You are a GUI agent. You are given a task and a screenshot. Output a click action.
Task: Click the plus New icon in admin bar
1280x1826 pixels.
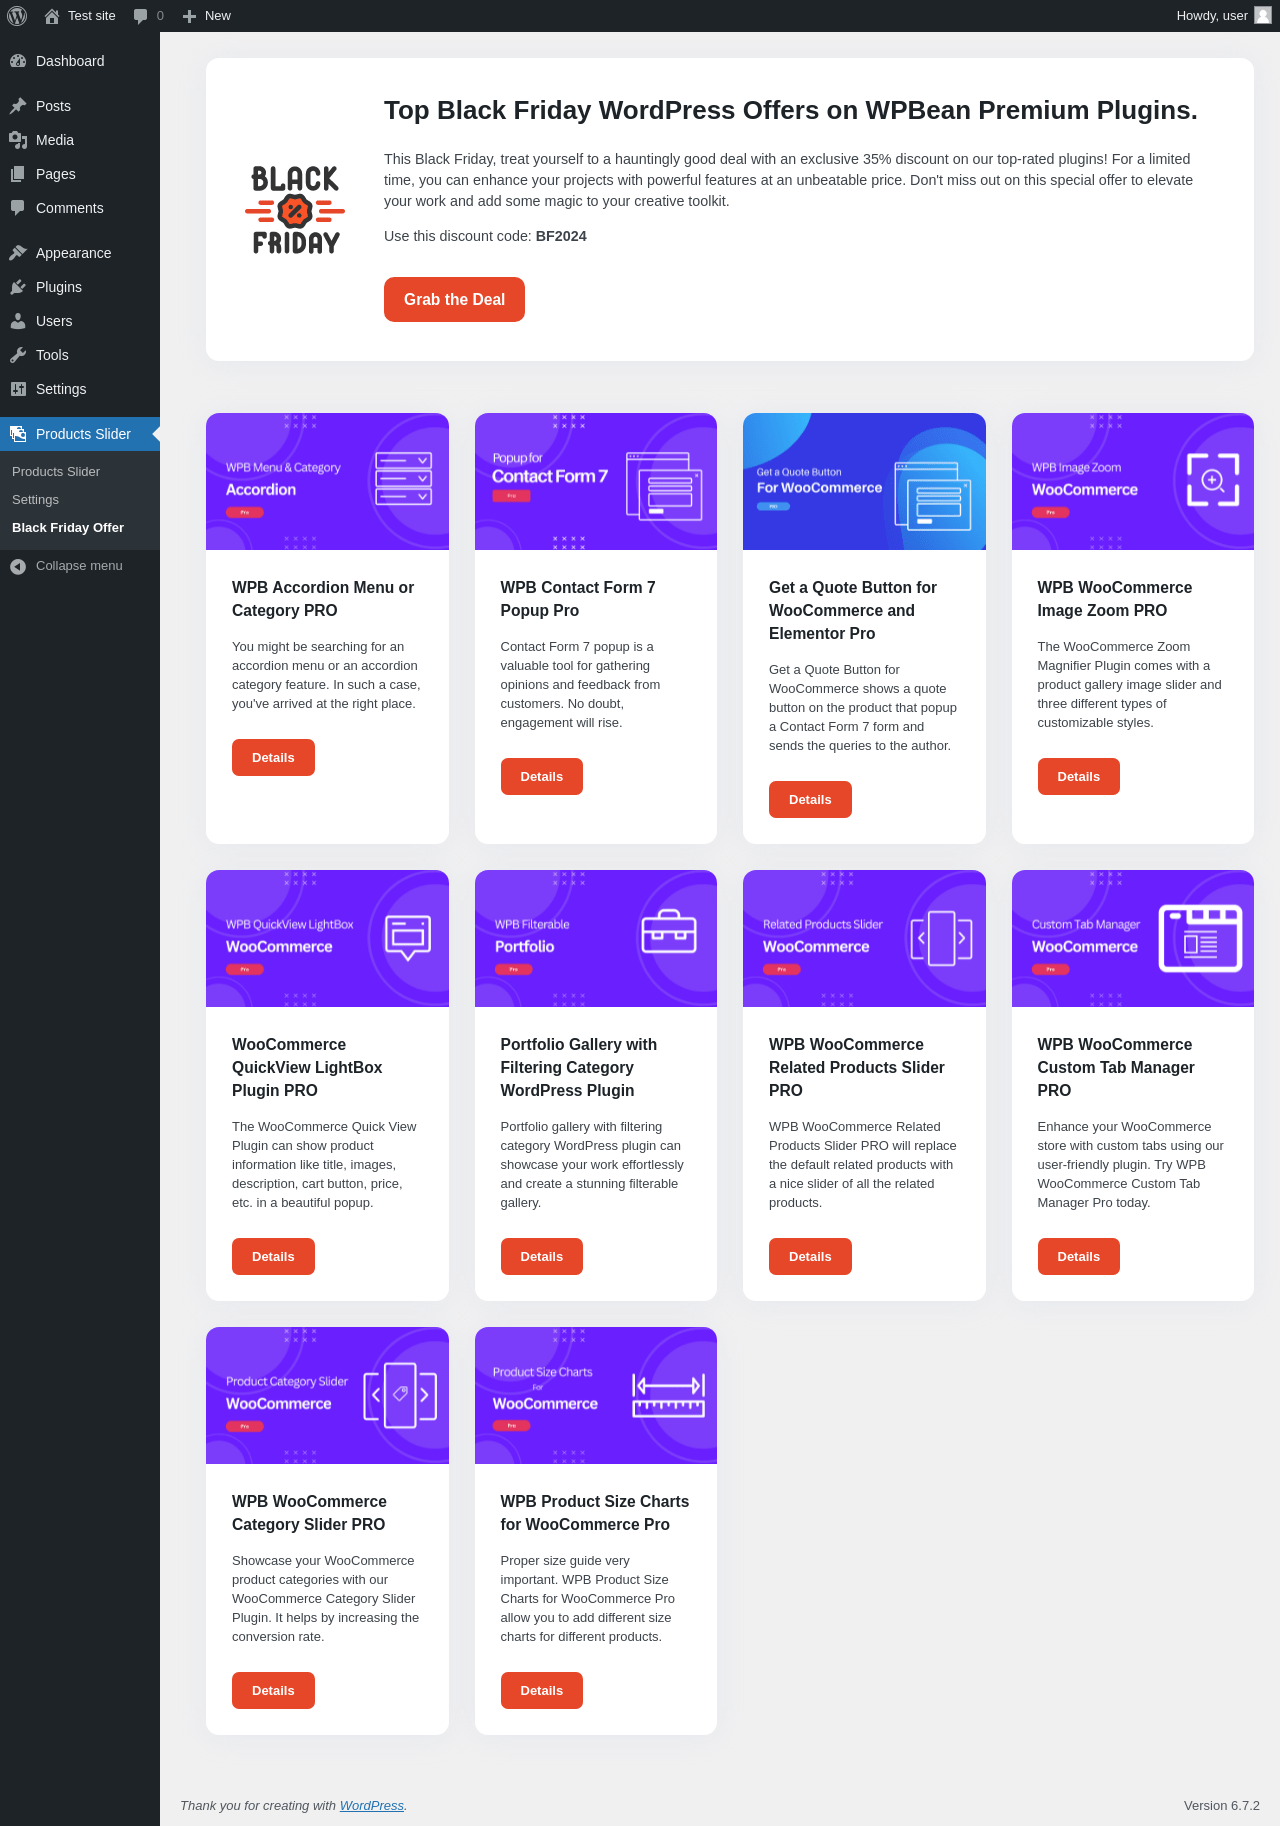(189, 16)
